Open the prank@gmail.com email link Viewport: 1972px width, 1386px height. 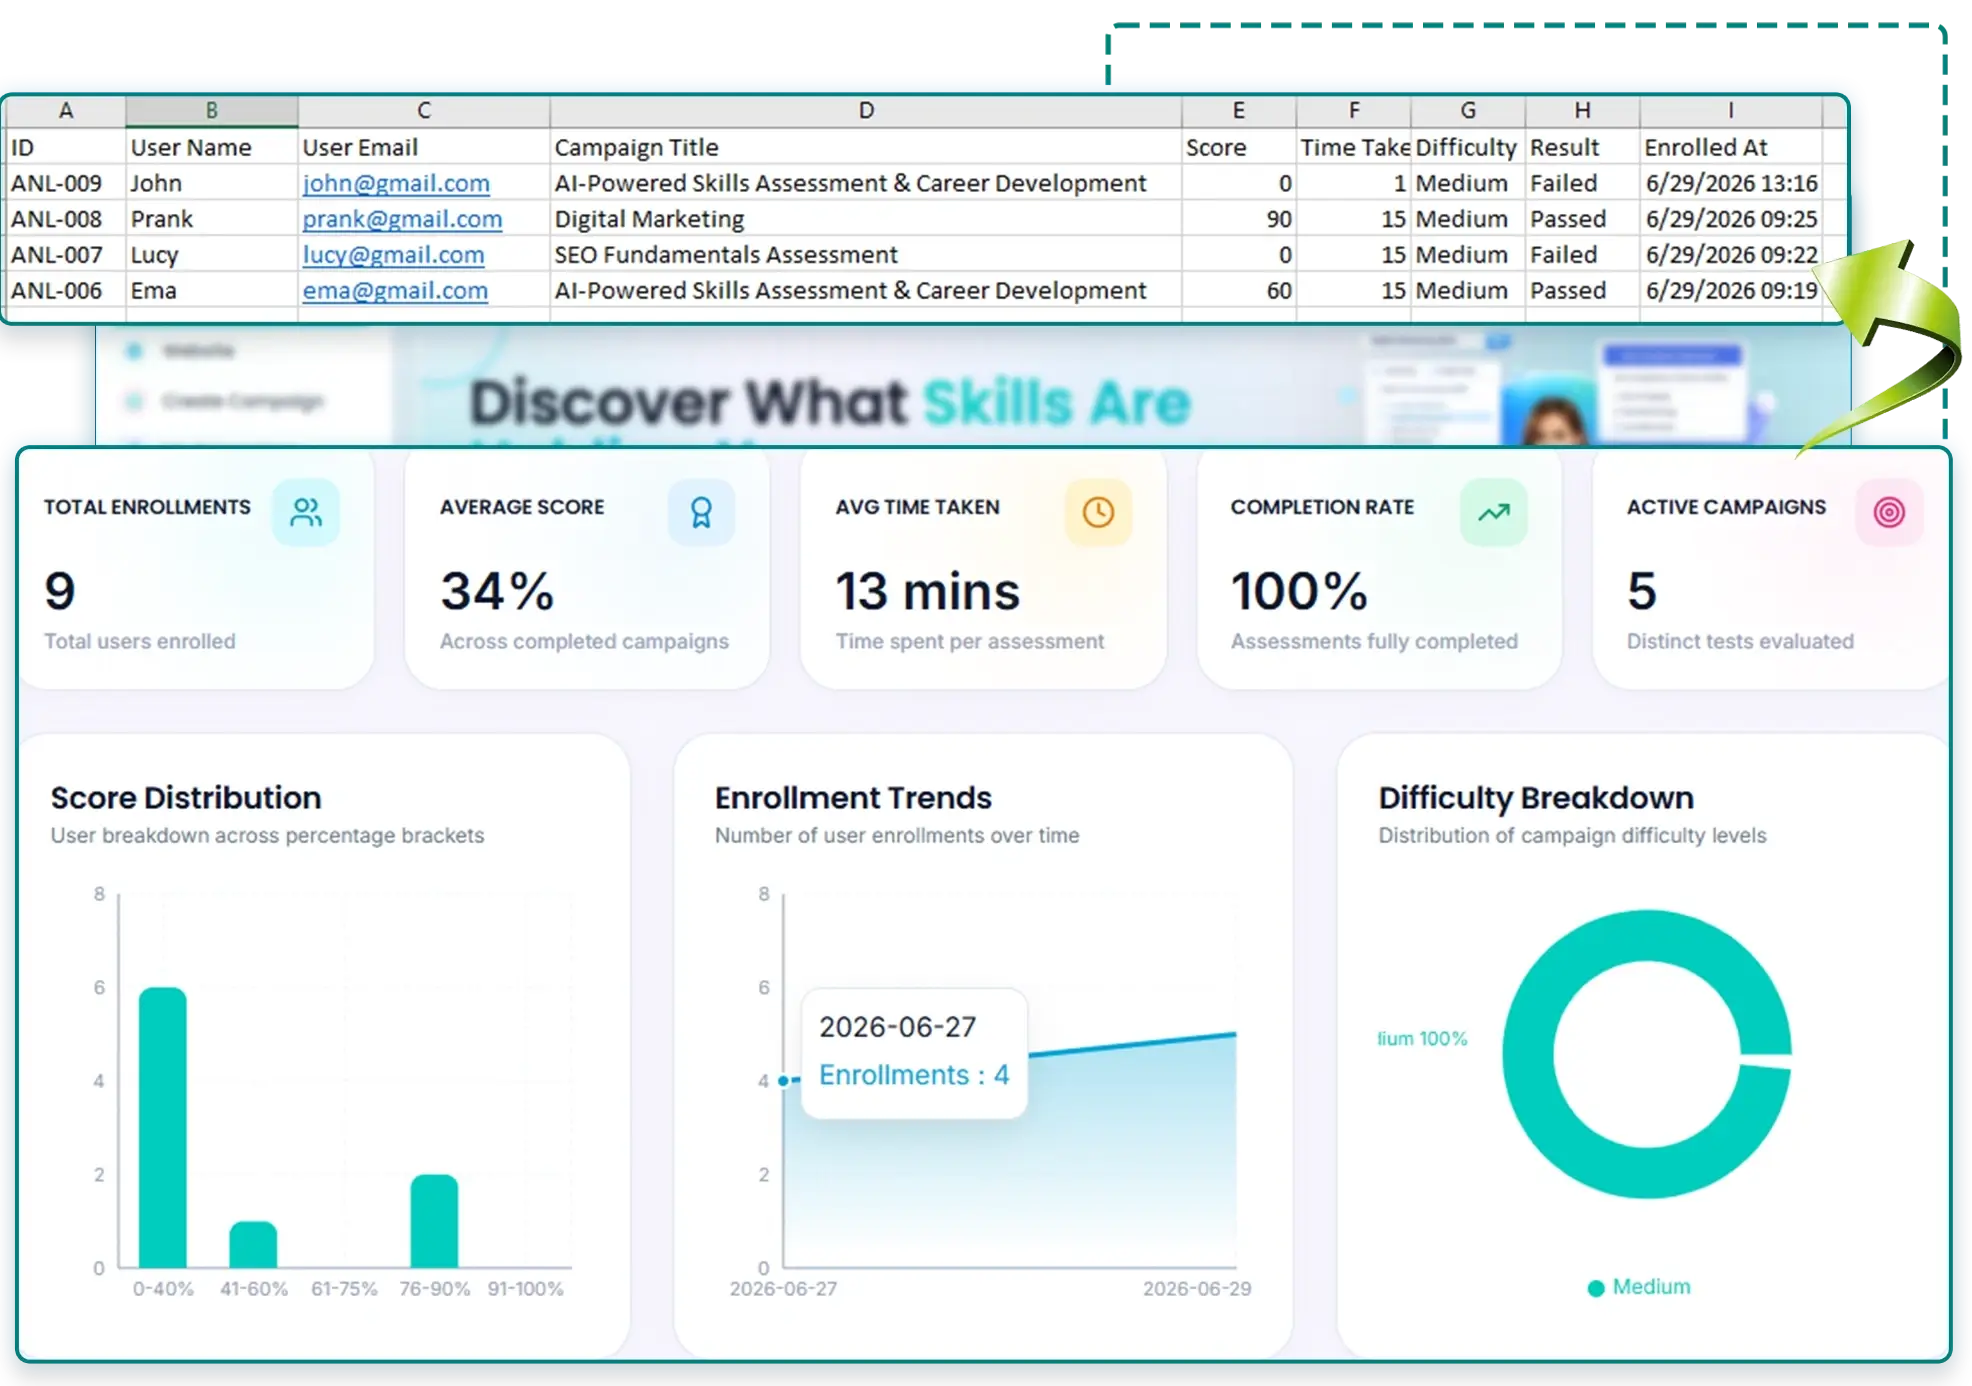[x=402, y=219]
